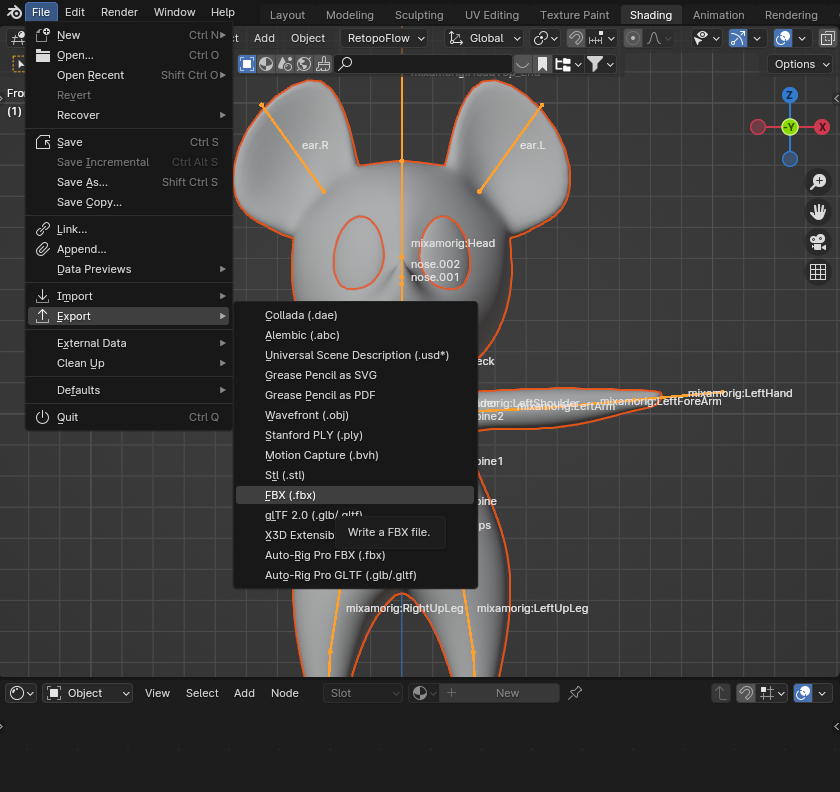Open the viewport Object menu

(x=308, y=38)
